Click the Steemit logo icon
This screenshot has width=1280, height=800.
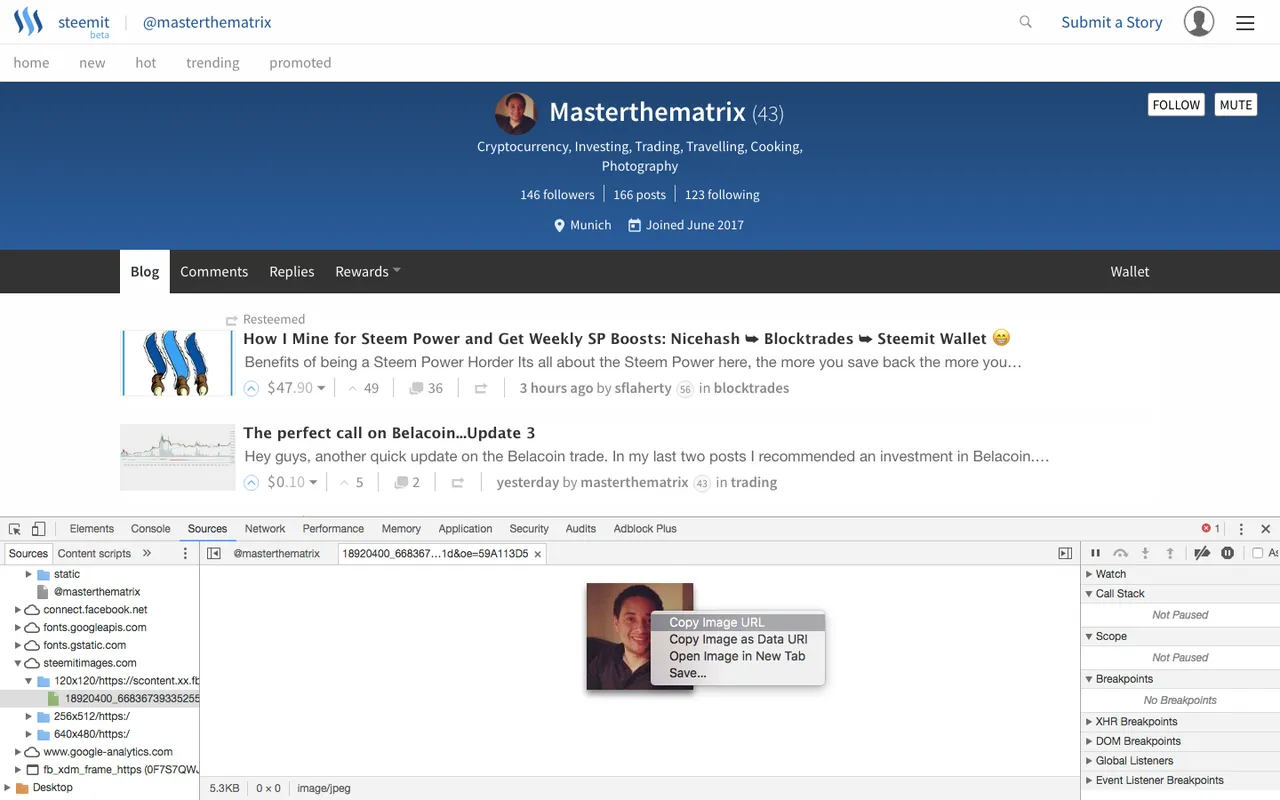28,22
